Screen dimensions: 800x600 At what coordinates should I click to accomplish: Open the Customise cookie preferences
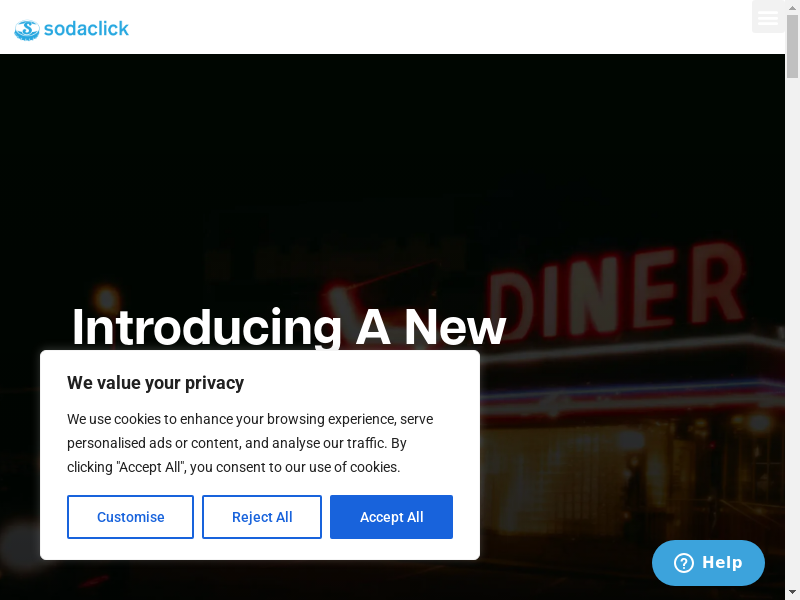[x=131, y=517]
